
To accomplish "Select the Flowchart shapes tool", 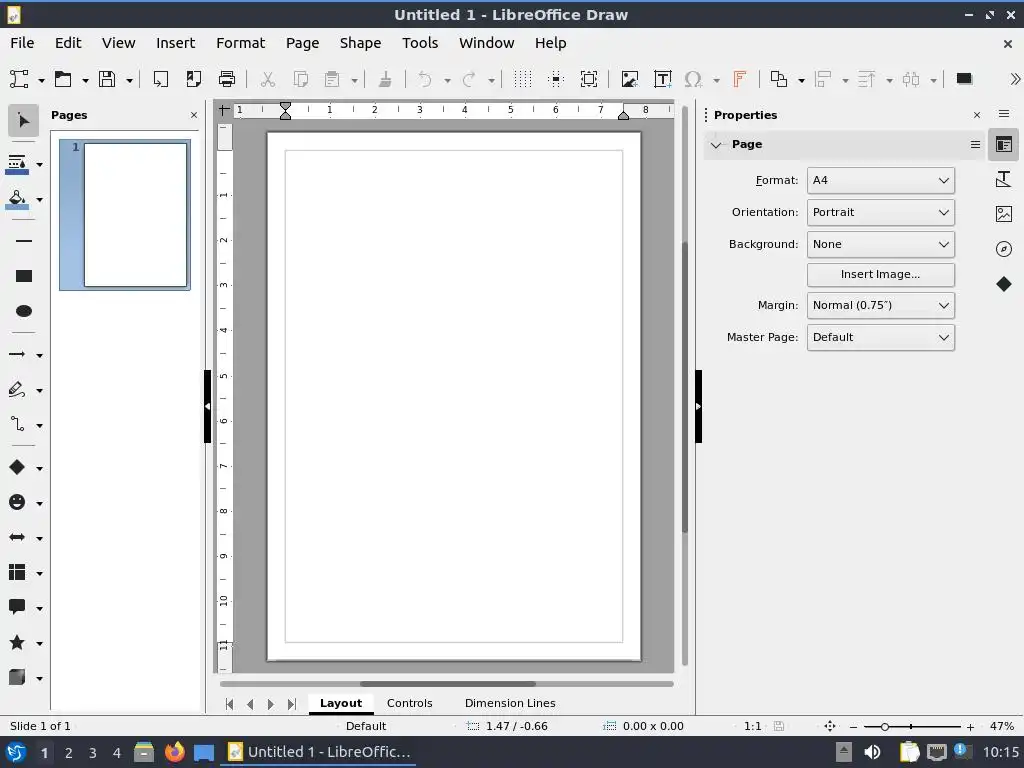I will pos(18,573).
